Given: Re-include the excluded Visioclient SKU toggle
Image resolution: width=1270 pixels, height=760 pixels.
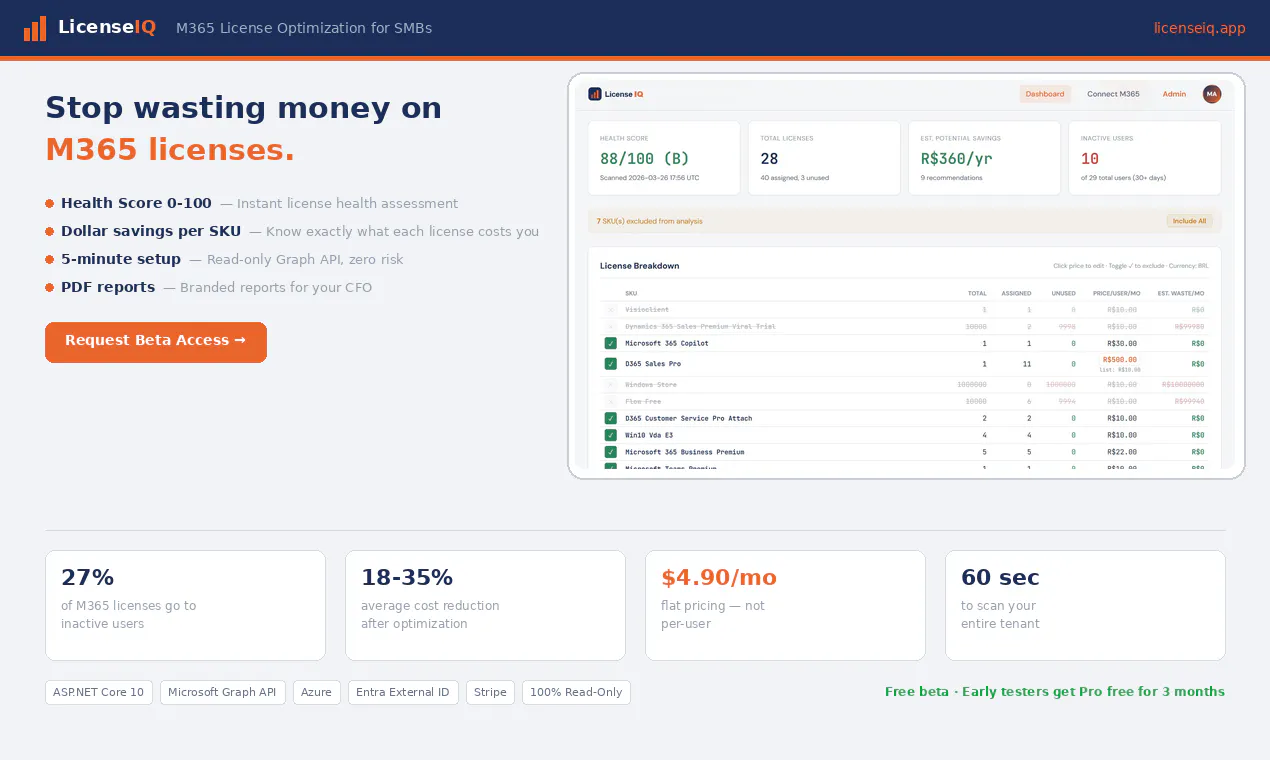Looking at the screenshot, I should click(x=611, y=310).
